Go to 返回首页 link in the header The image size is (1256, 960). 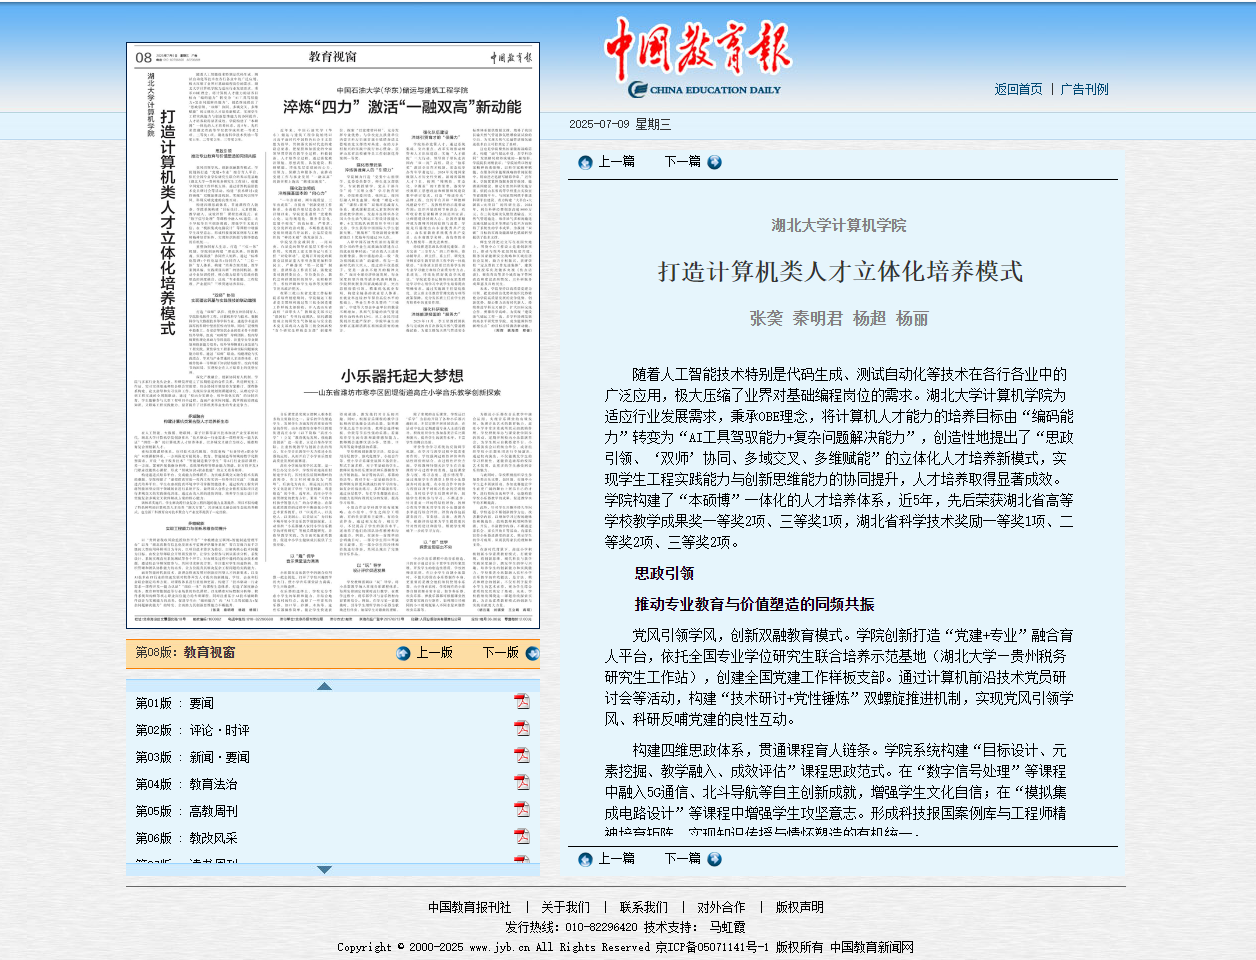(x=1018, y=89)
